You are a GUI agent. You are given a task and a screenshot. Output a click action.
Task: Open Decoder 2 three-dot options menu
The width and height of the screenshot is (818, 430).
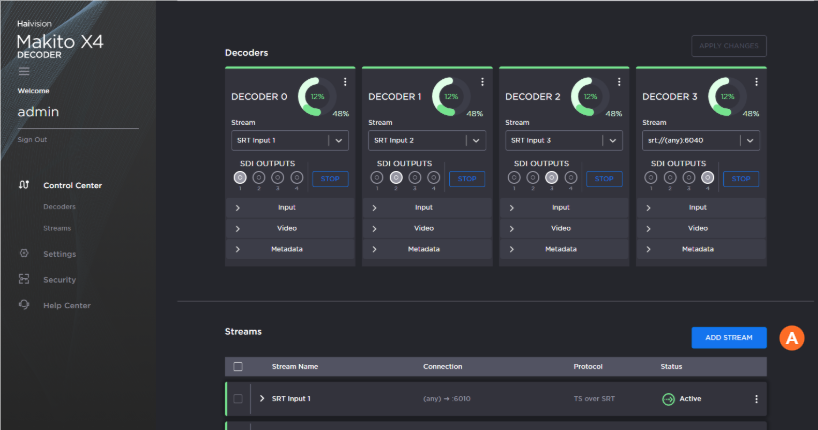point(619,82)
